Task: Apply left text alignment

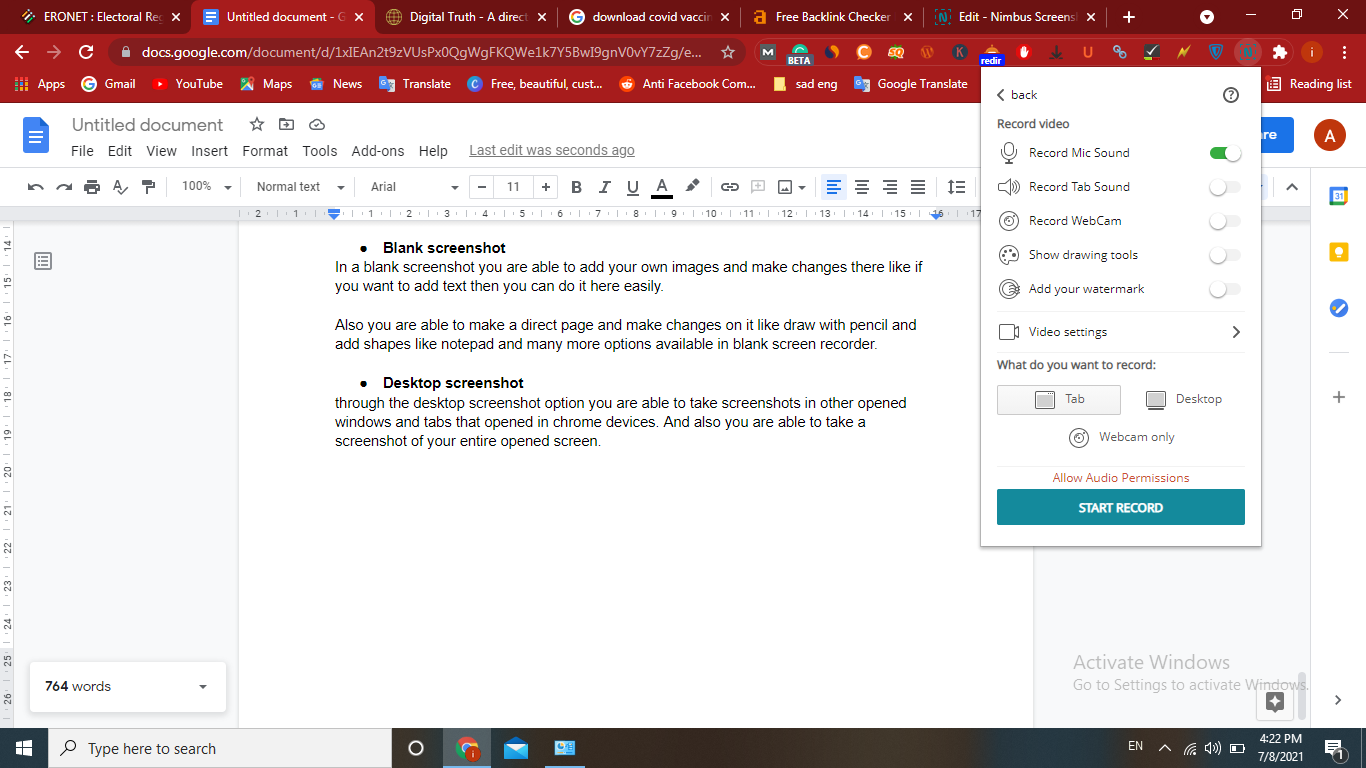Action: [834, 187]
